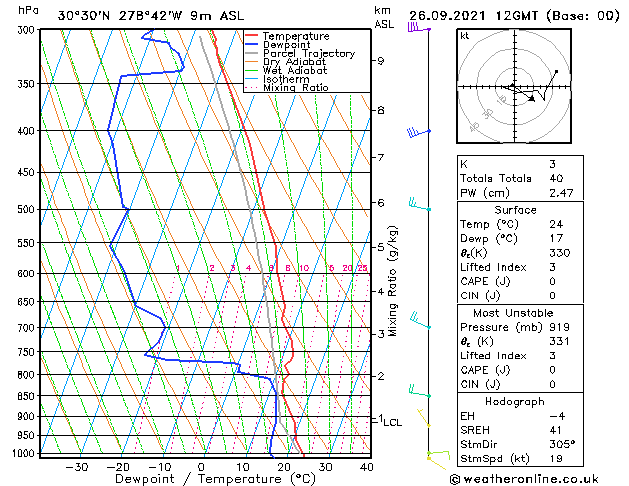Click the '9' km altitude label
This screenshot has width=629, height=486.
click(380, 61)
